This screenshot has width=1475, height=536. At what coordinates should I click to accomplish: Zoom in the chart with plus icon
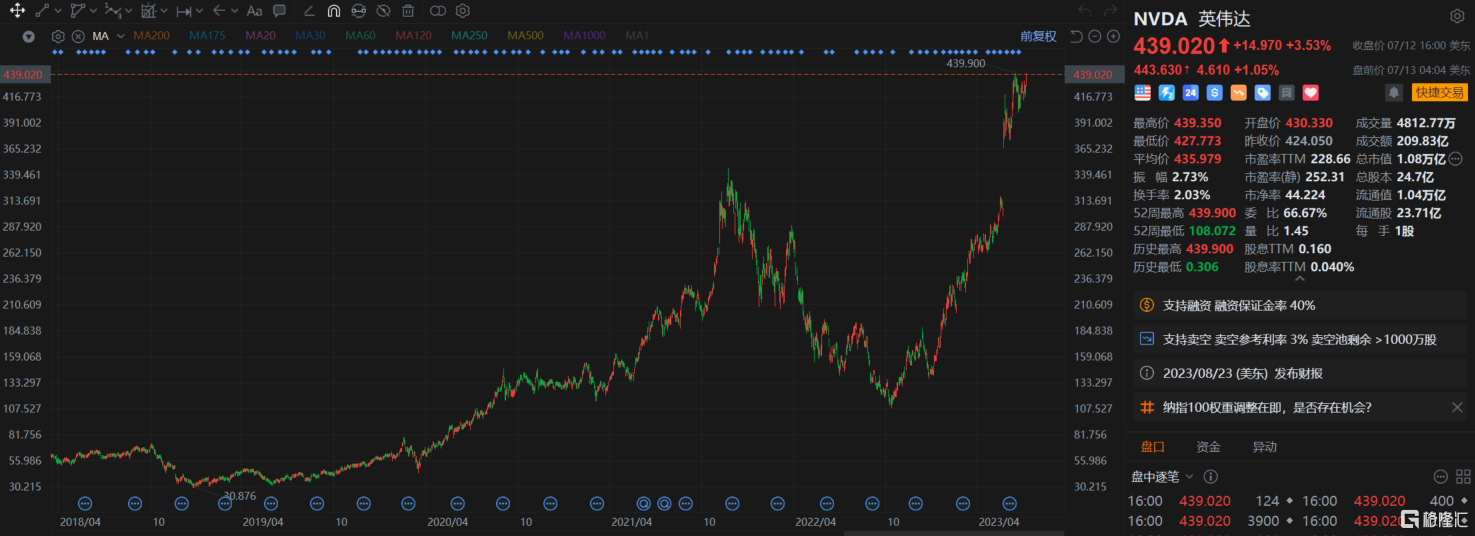click(1113, 36)
